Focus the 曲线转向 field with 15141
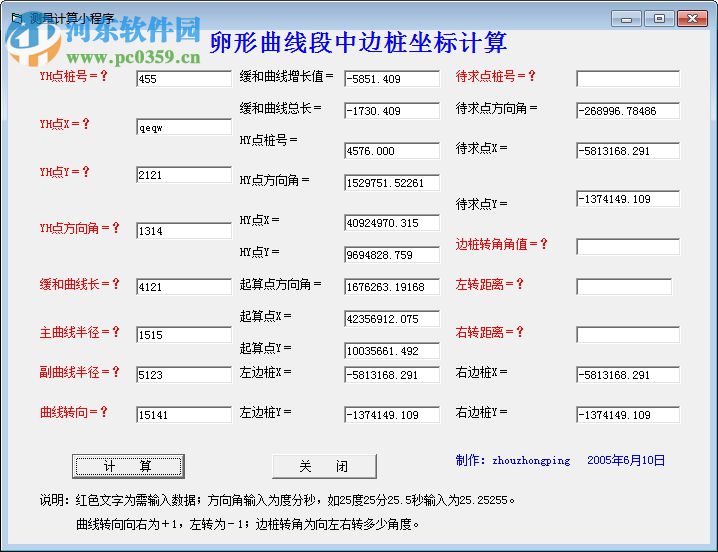Viewport: 718px width, 552px height. tap(184, 415)
